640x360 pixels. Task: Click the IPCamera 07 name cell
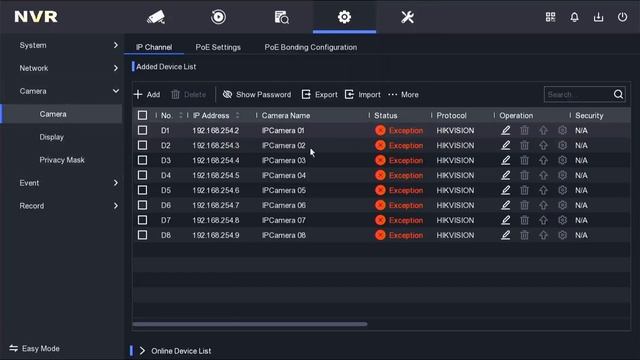pos(284,220)
